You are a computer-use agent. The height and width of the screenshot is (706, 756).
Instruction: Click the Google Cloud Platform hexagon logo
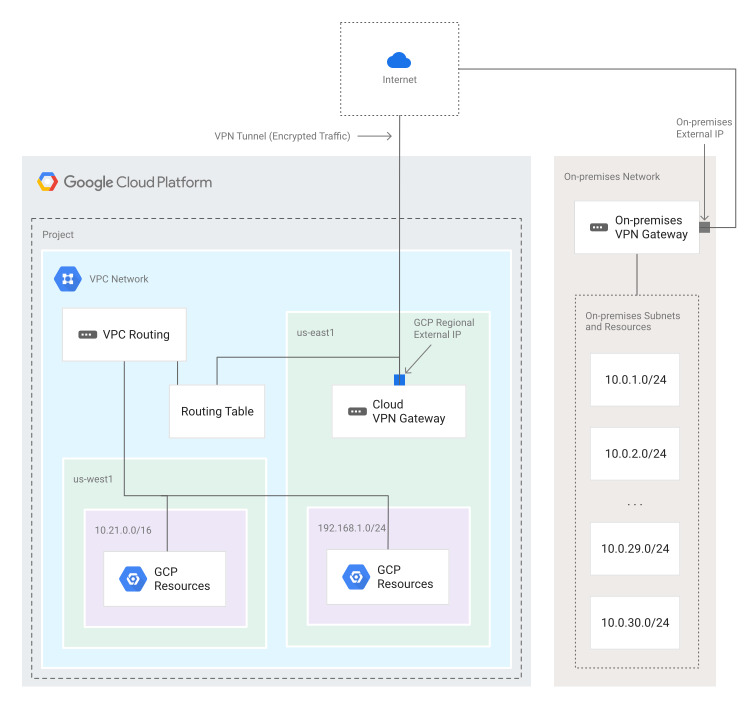(47, 182)
